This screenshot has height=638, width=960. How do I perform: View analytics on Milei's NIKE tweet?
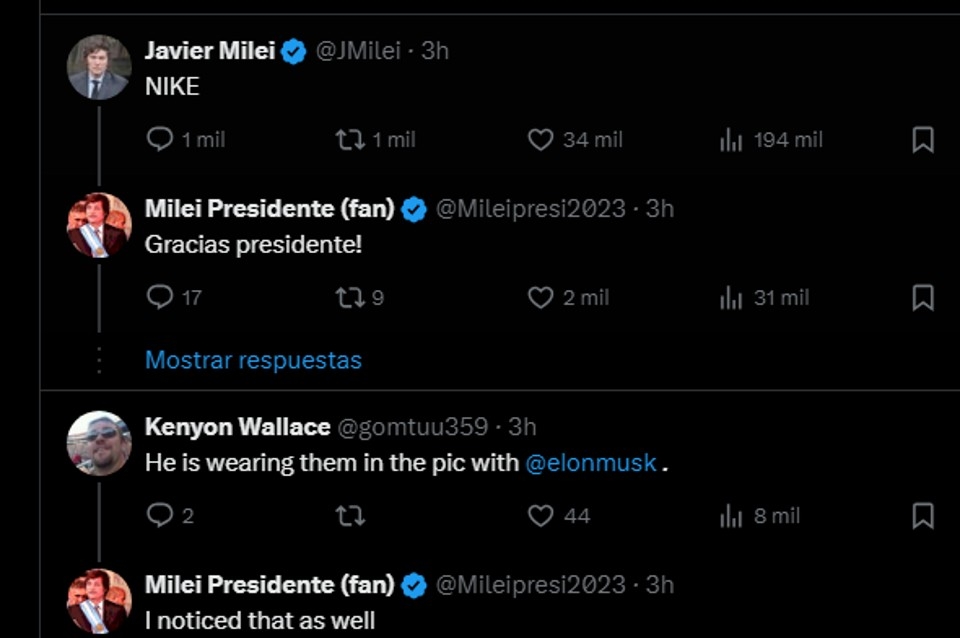731,139
